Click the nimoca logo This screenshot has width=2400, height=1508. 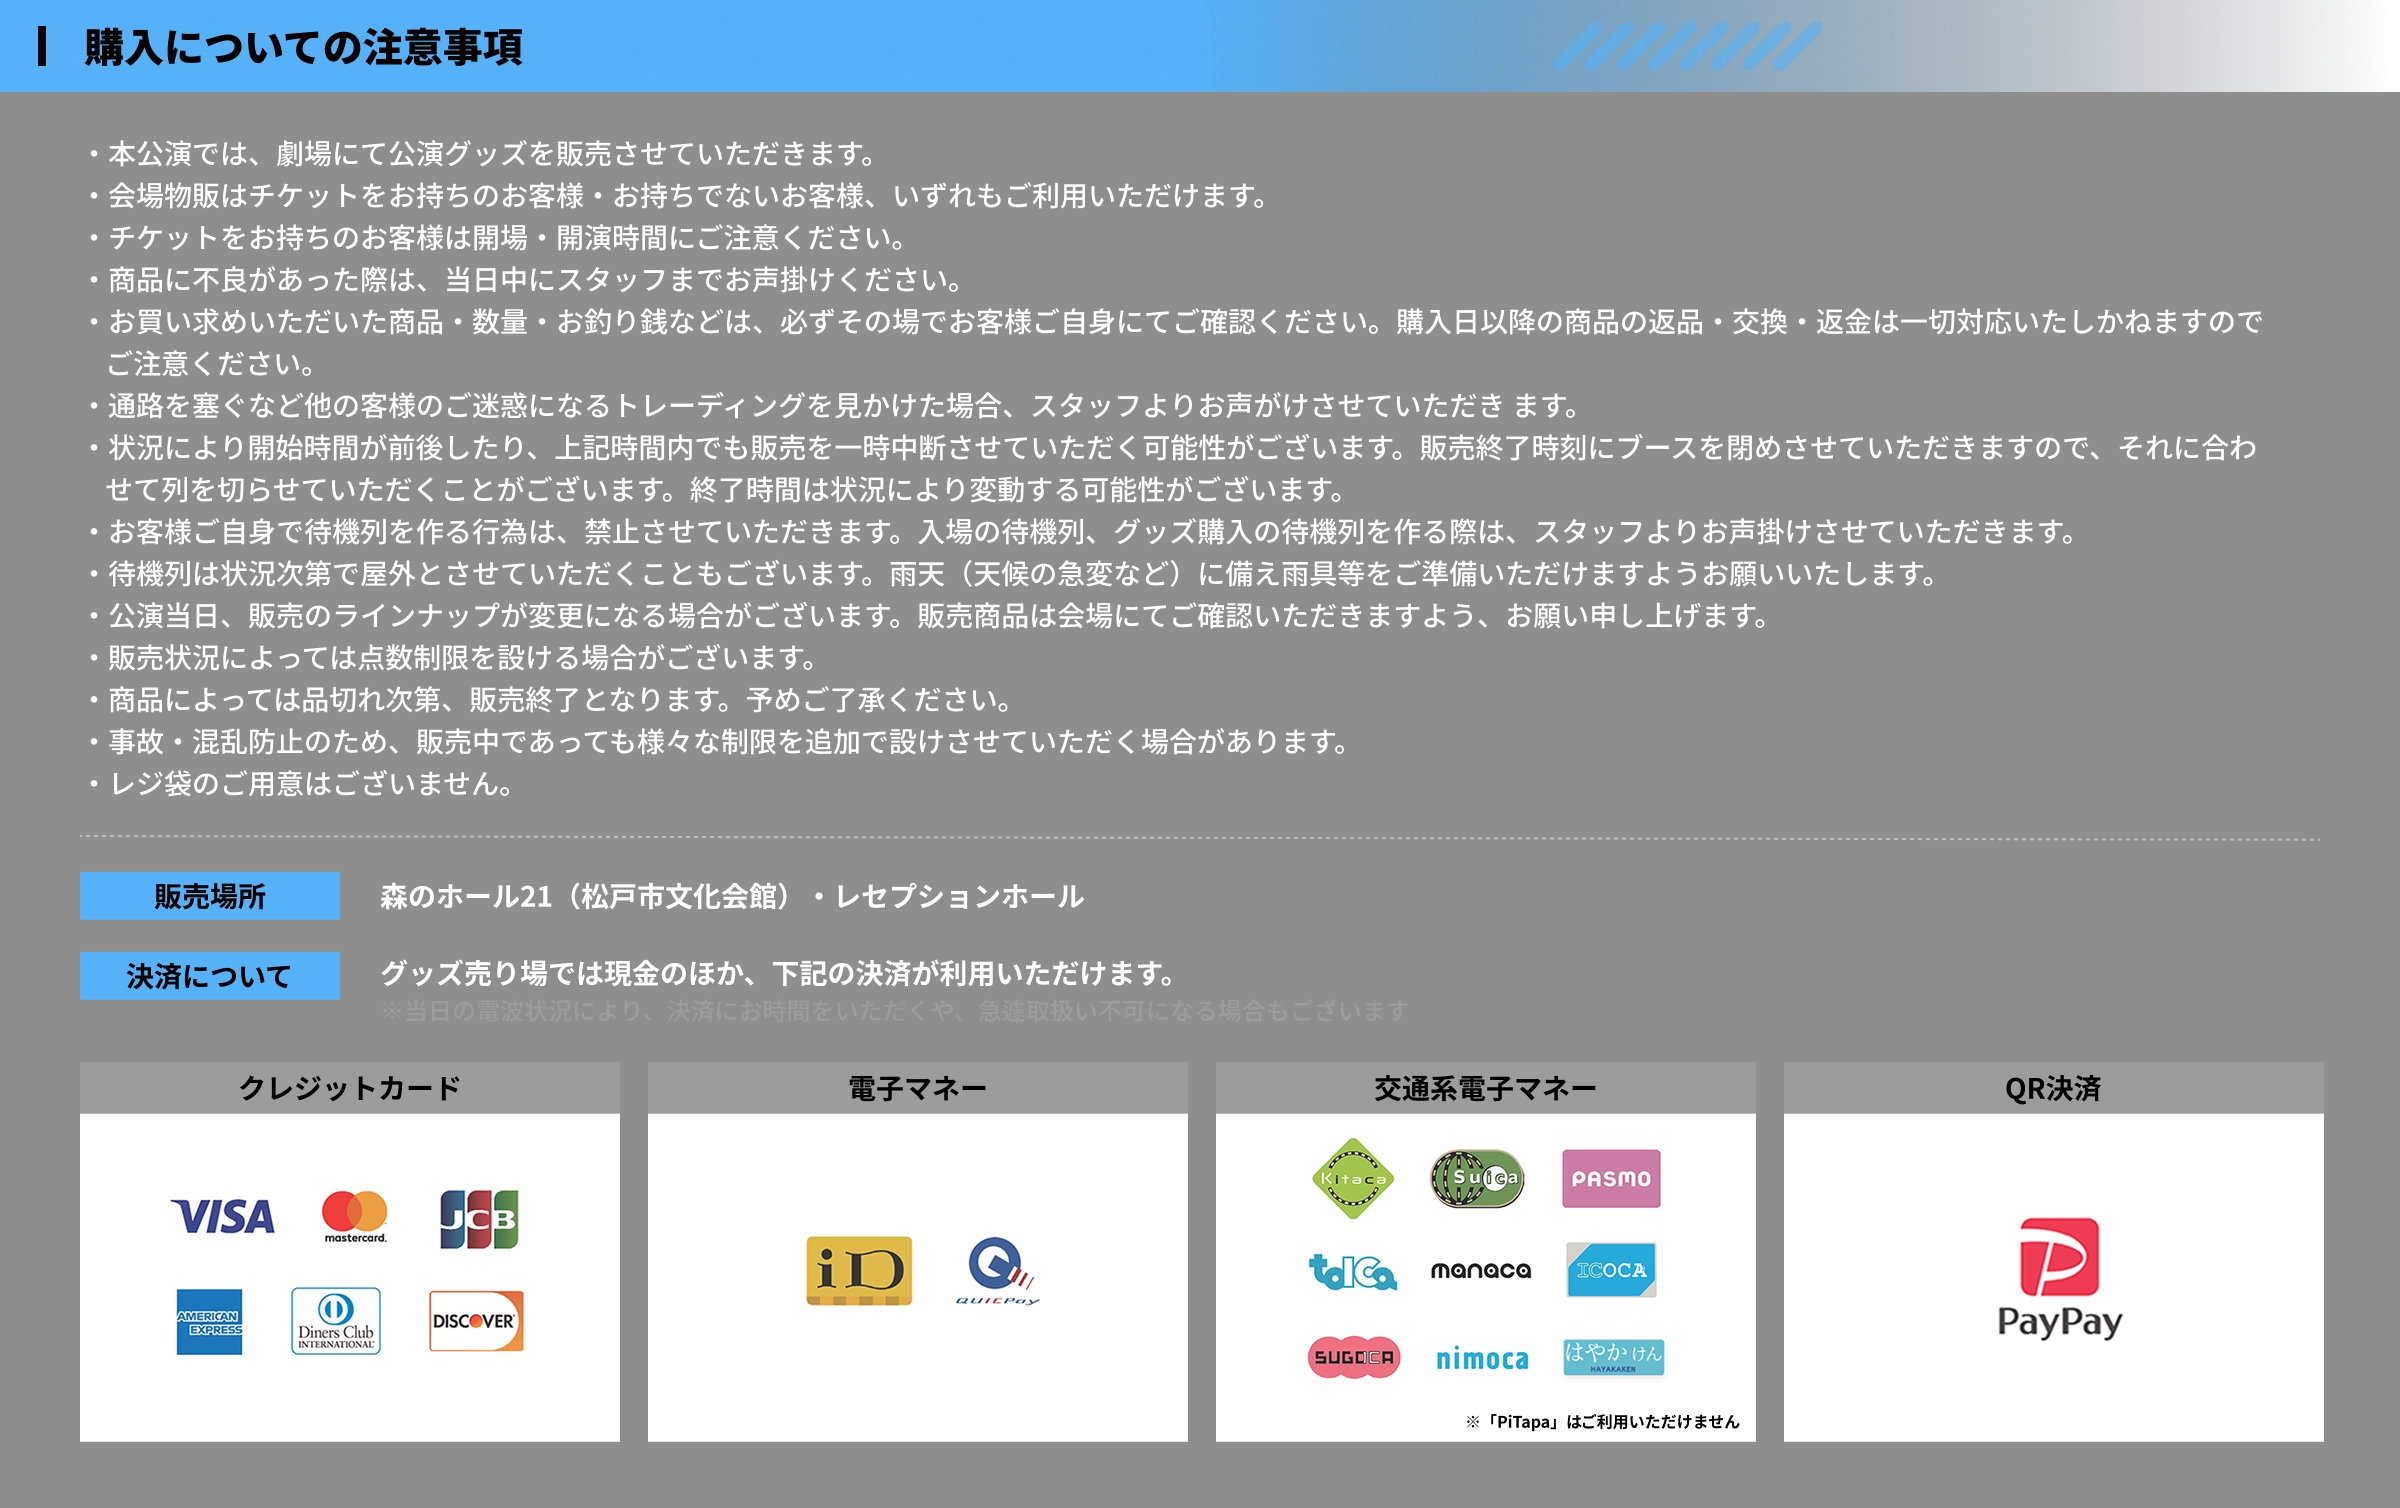click(x=1482, y=1359)
